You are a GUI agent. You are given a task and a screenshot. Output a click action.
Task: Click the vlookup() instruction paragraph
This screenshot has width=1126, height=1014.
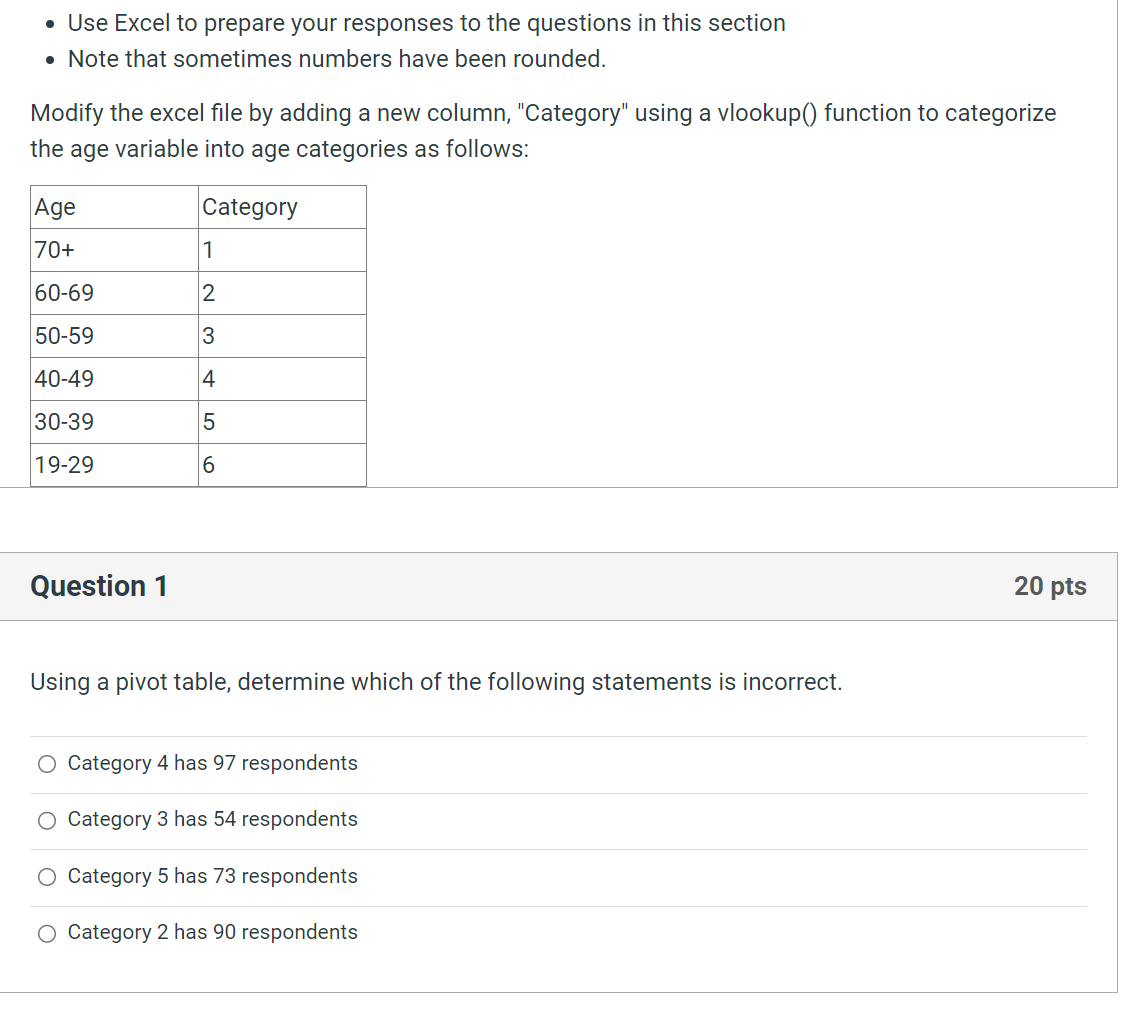coord(543,130)
